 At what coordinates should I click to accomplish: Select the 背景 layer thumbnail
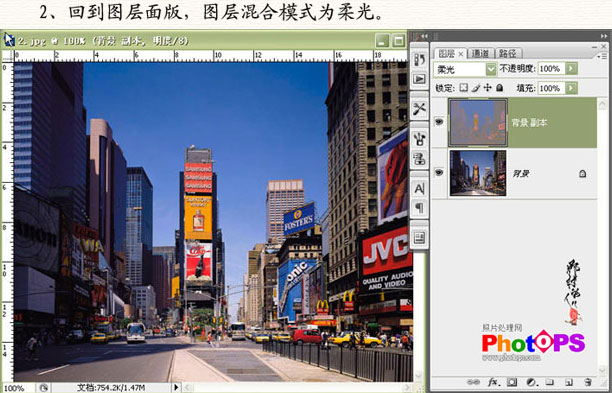click(x=478, y=172)
